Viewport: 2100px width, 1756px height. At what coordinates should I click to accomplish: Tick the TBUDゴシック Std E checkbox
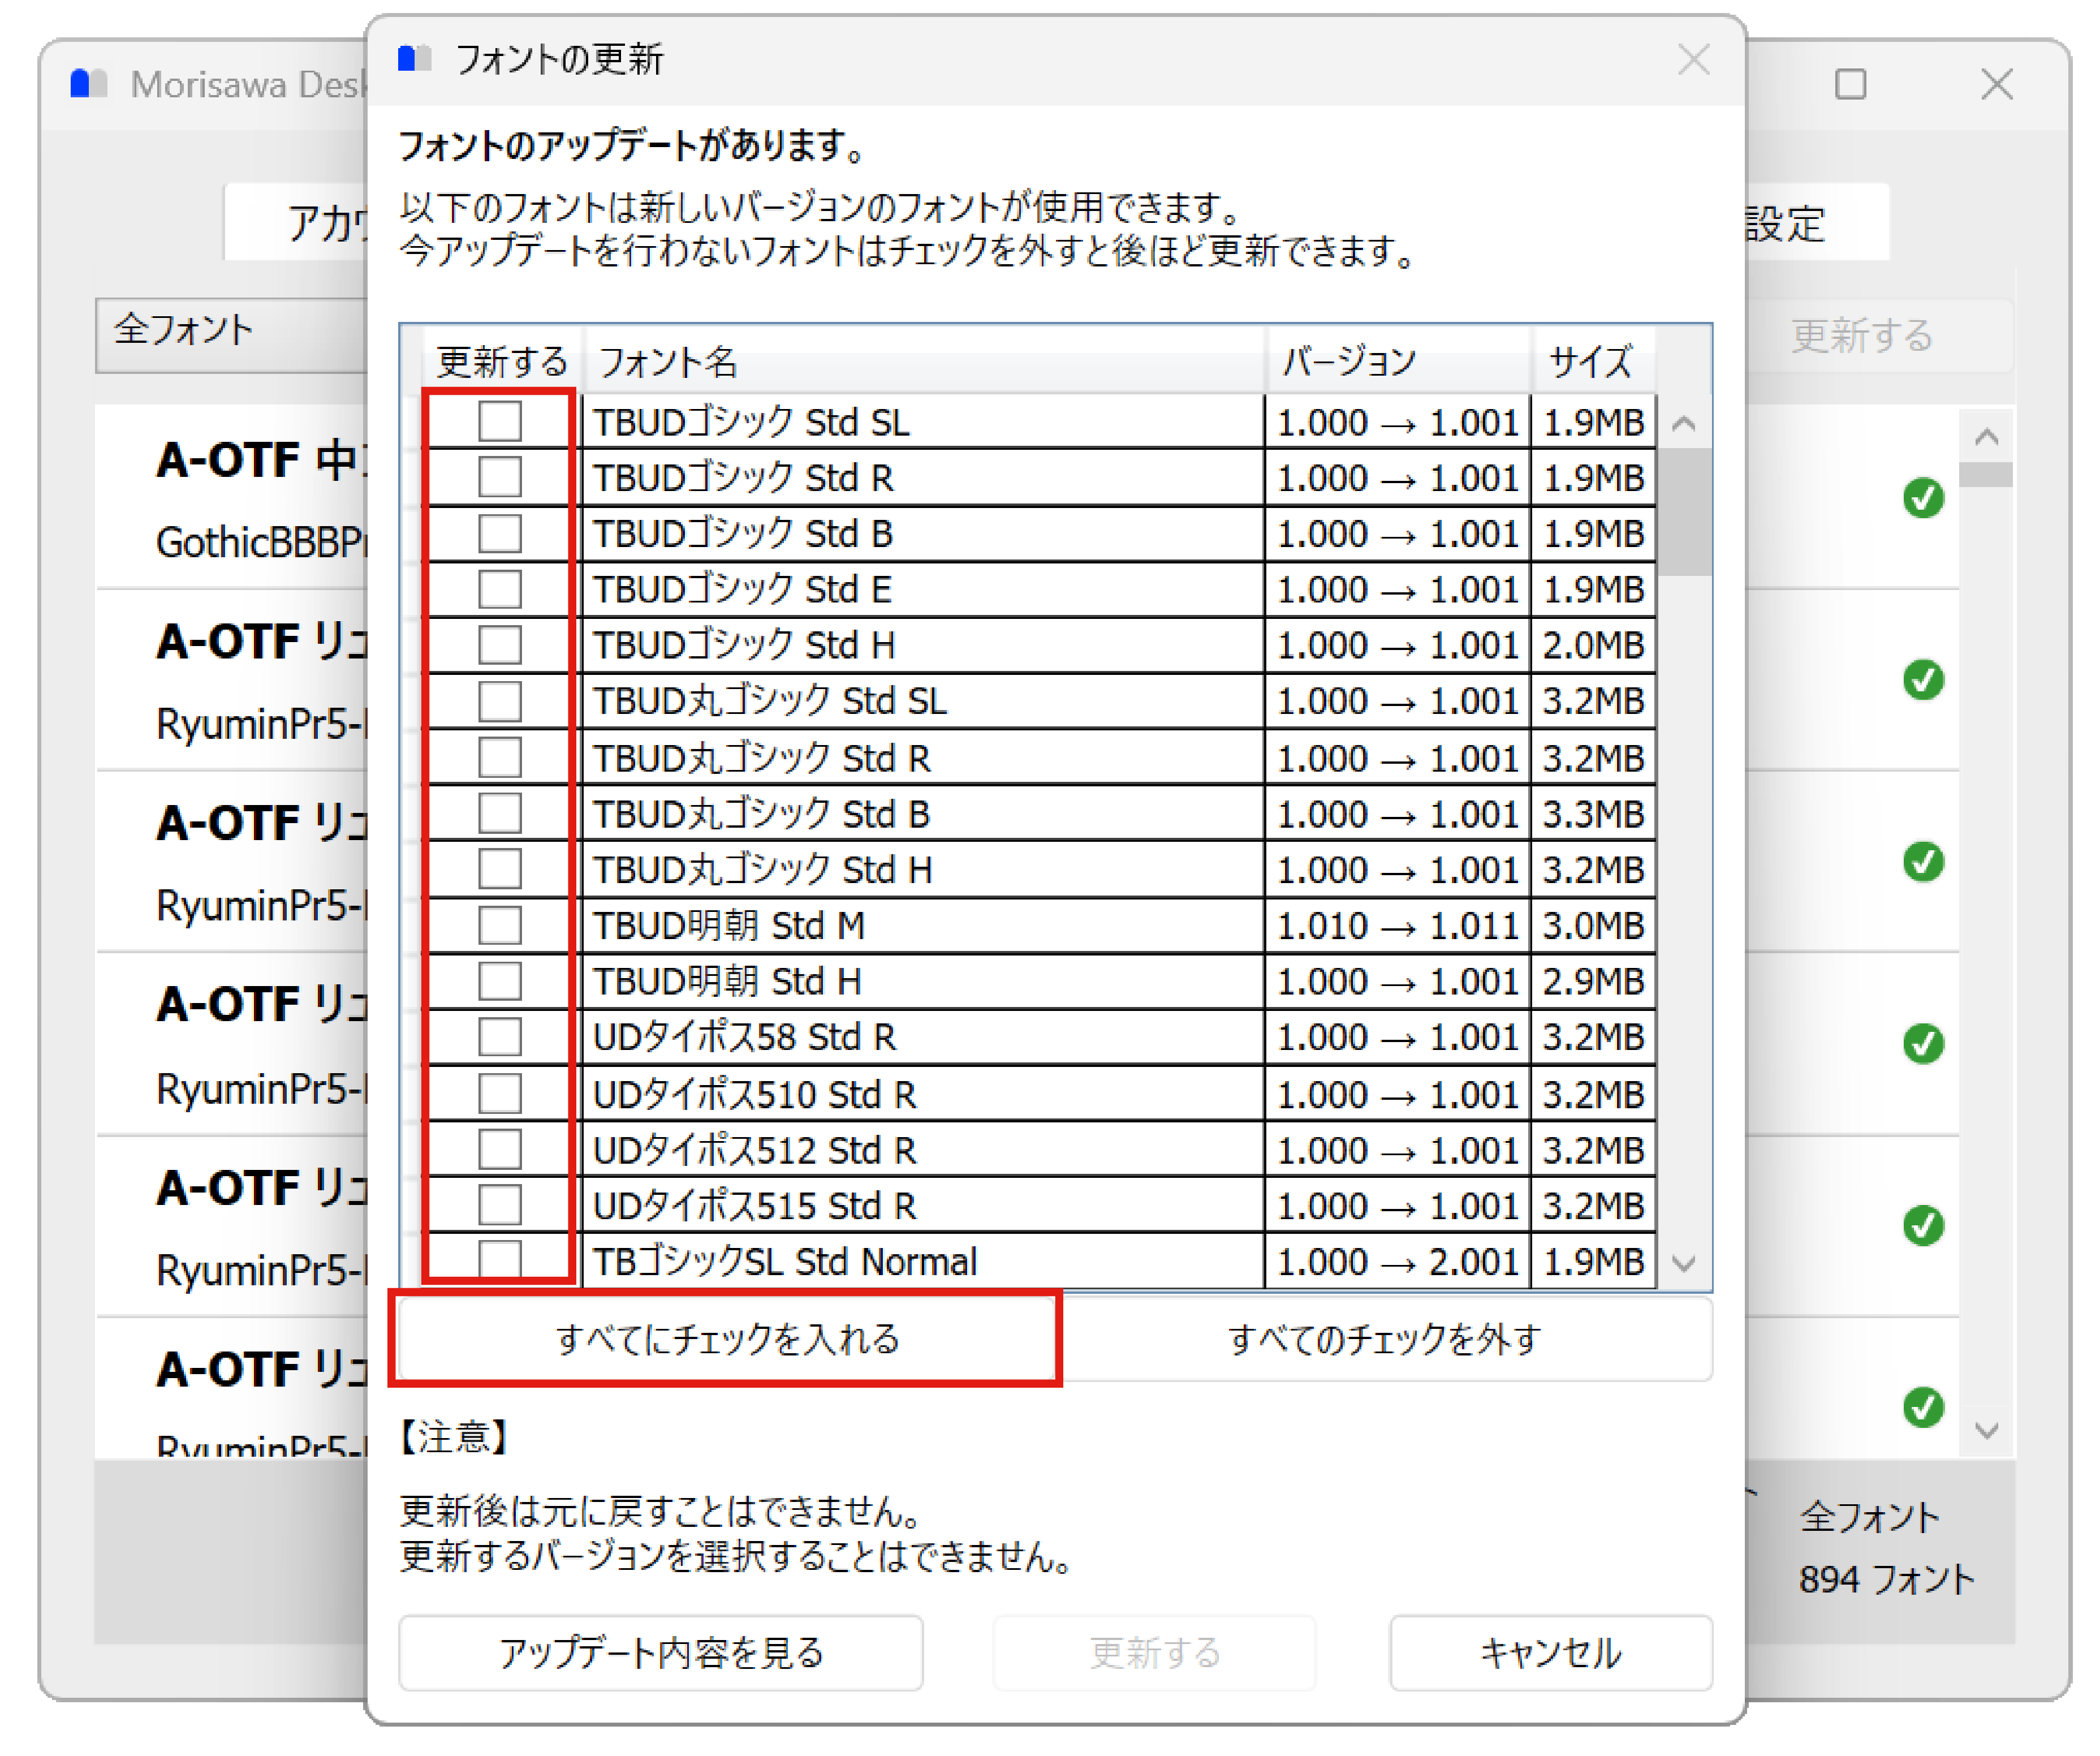[x=500, y=589]
